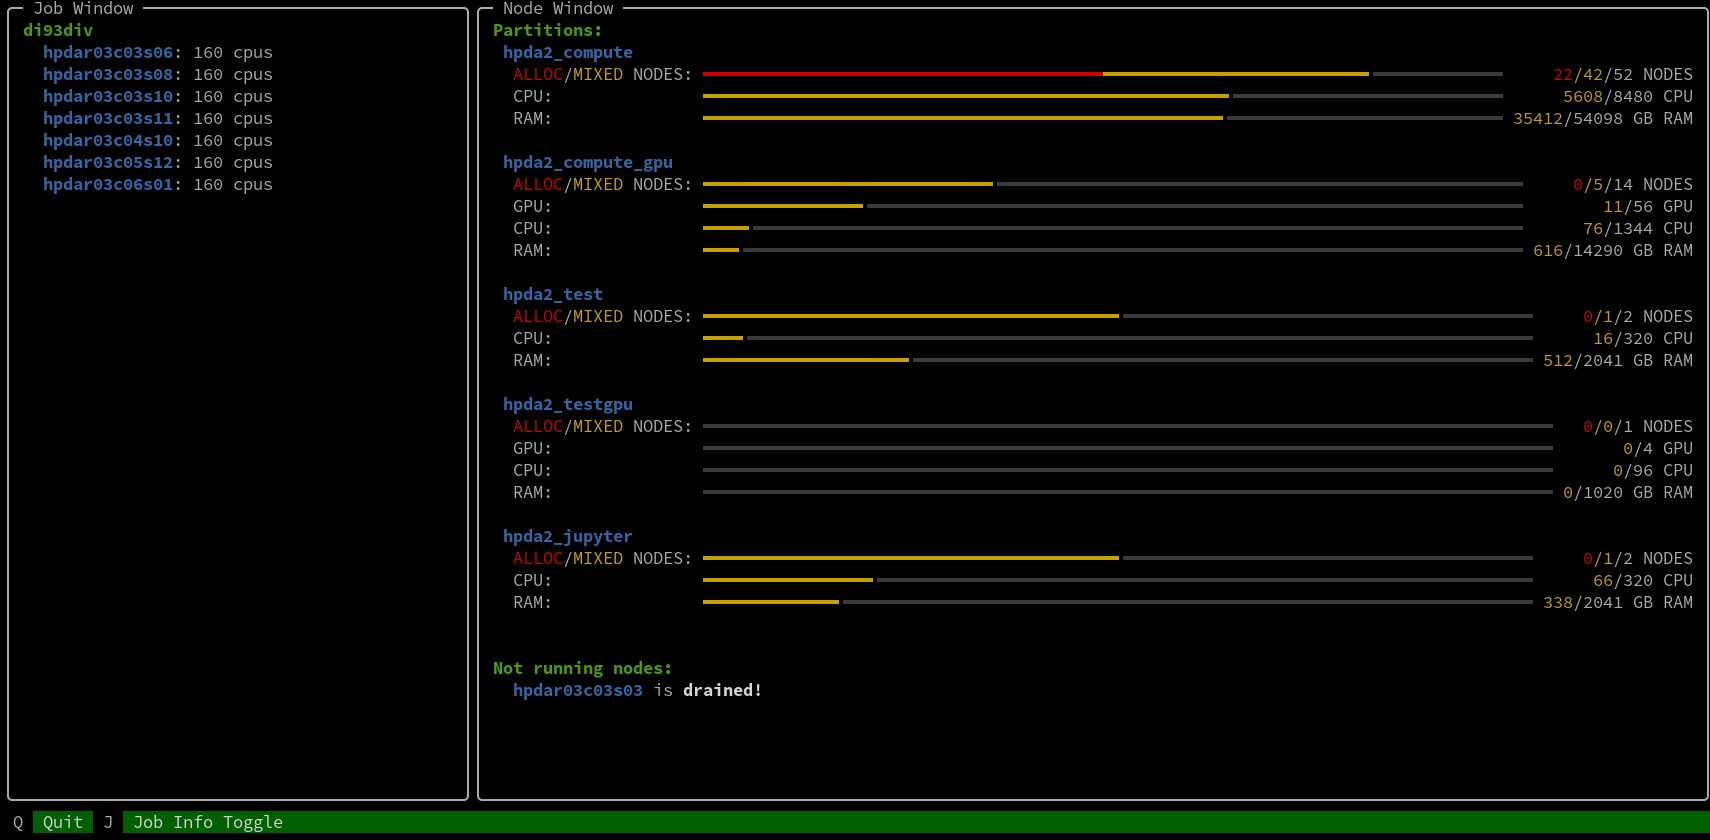Select node hpdar03c03s06 in job list
Image resolution: width=1710 pixels, height=840 pixels.
108,52
